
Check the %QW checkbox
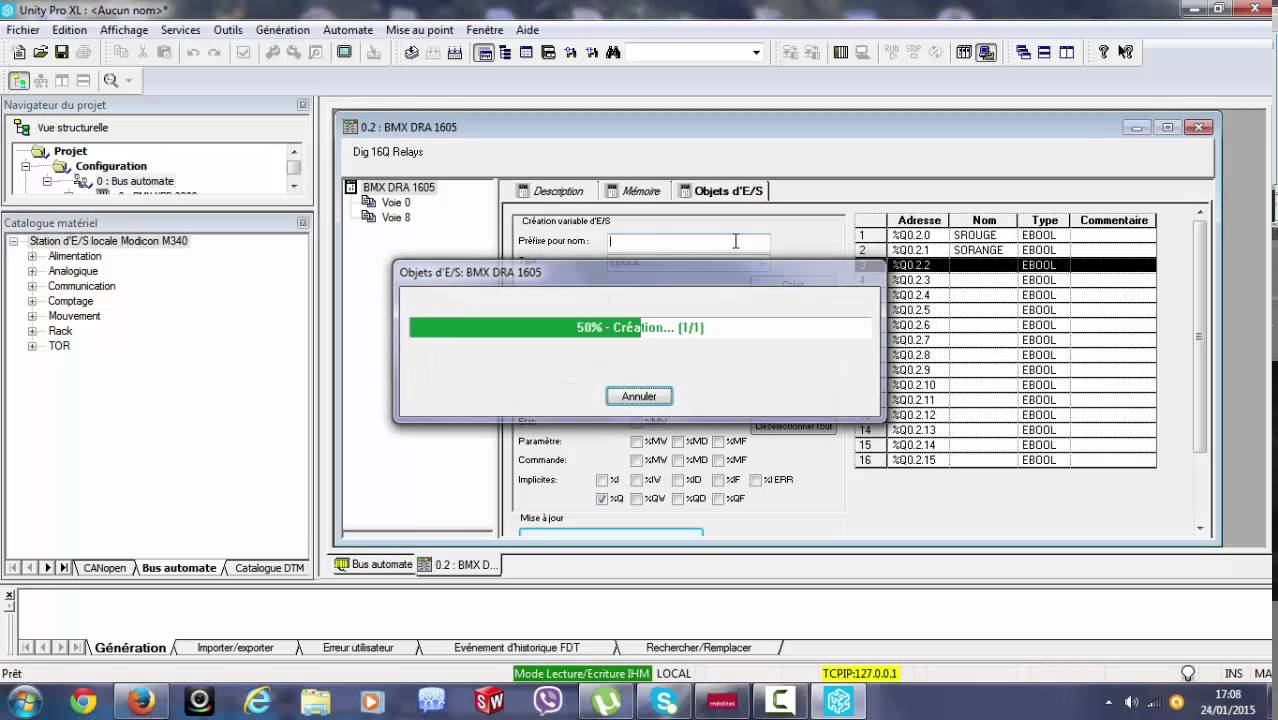[636, 498]
